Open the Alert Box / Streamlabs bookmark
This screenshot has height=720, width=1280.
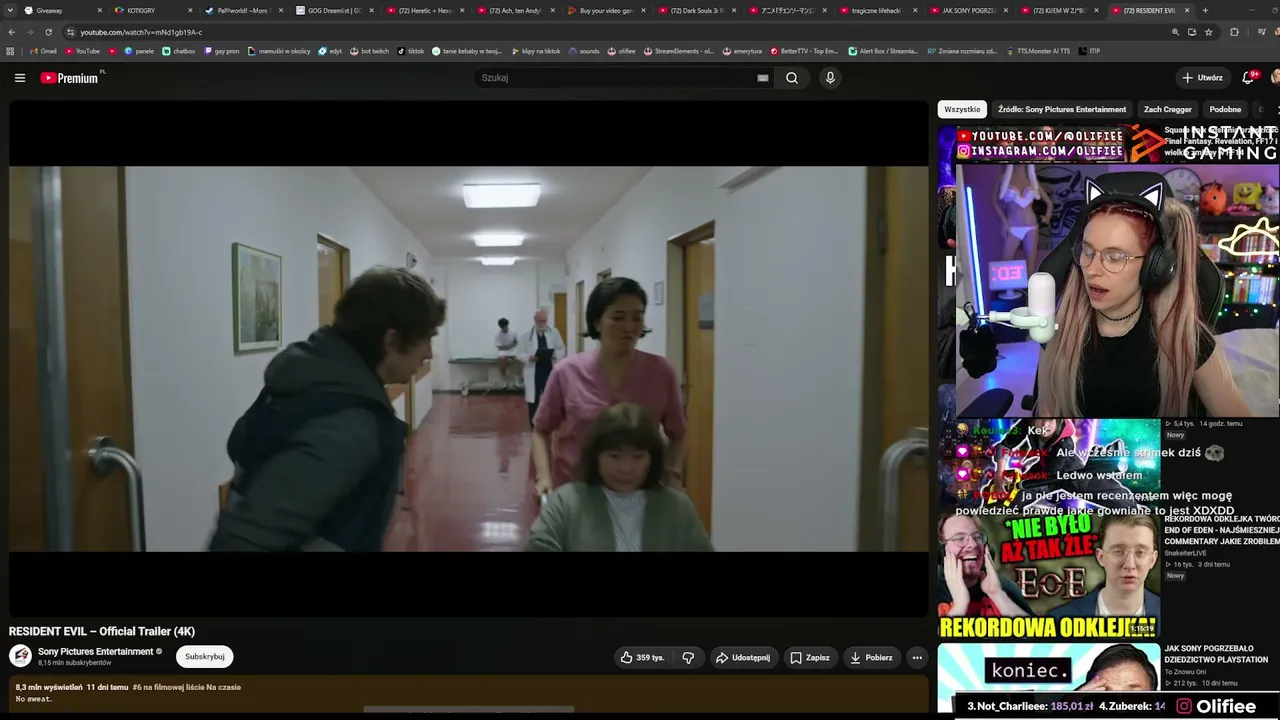point(883,51)
